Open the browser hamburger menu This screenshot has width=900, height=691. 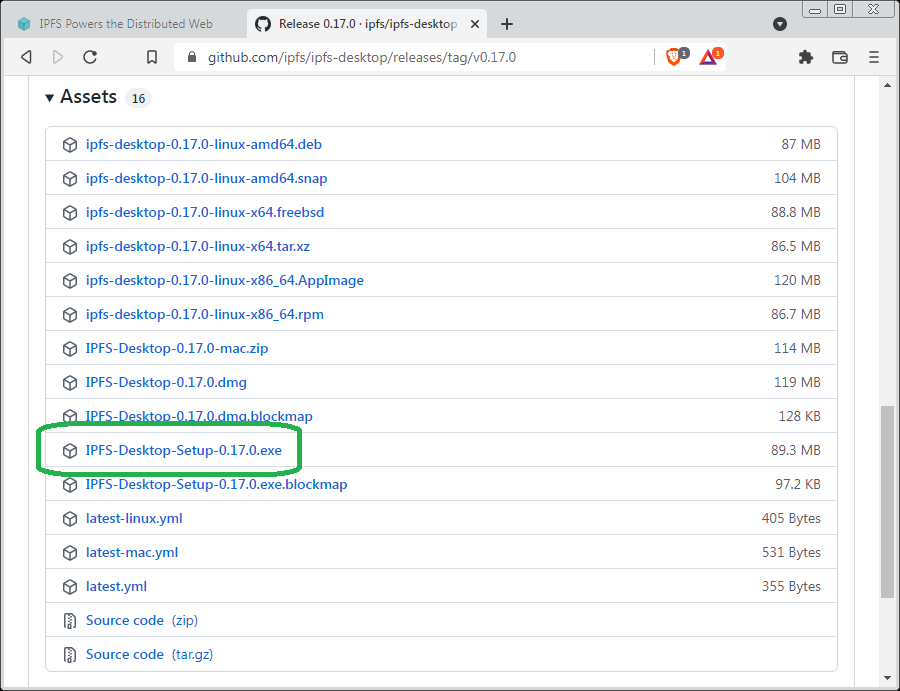coord(874,57)
